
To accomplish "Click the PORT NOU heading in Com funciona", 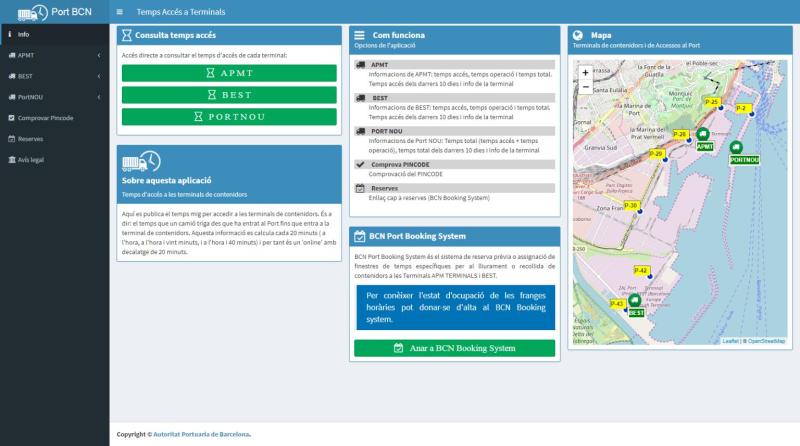I will (387, 131).
